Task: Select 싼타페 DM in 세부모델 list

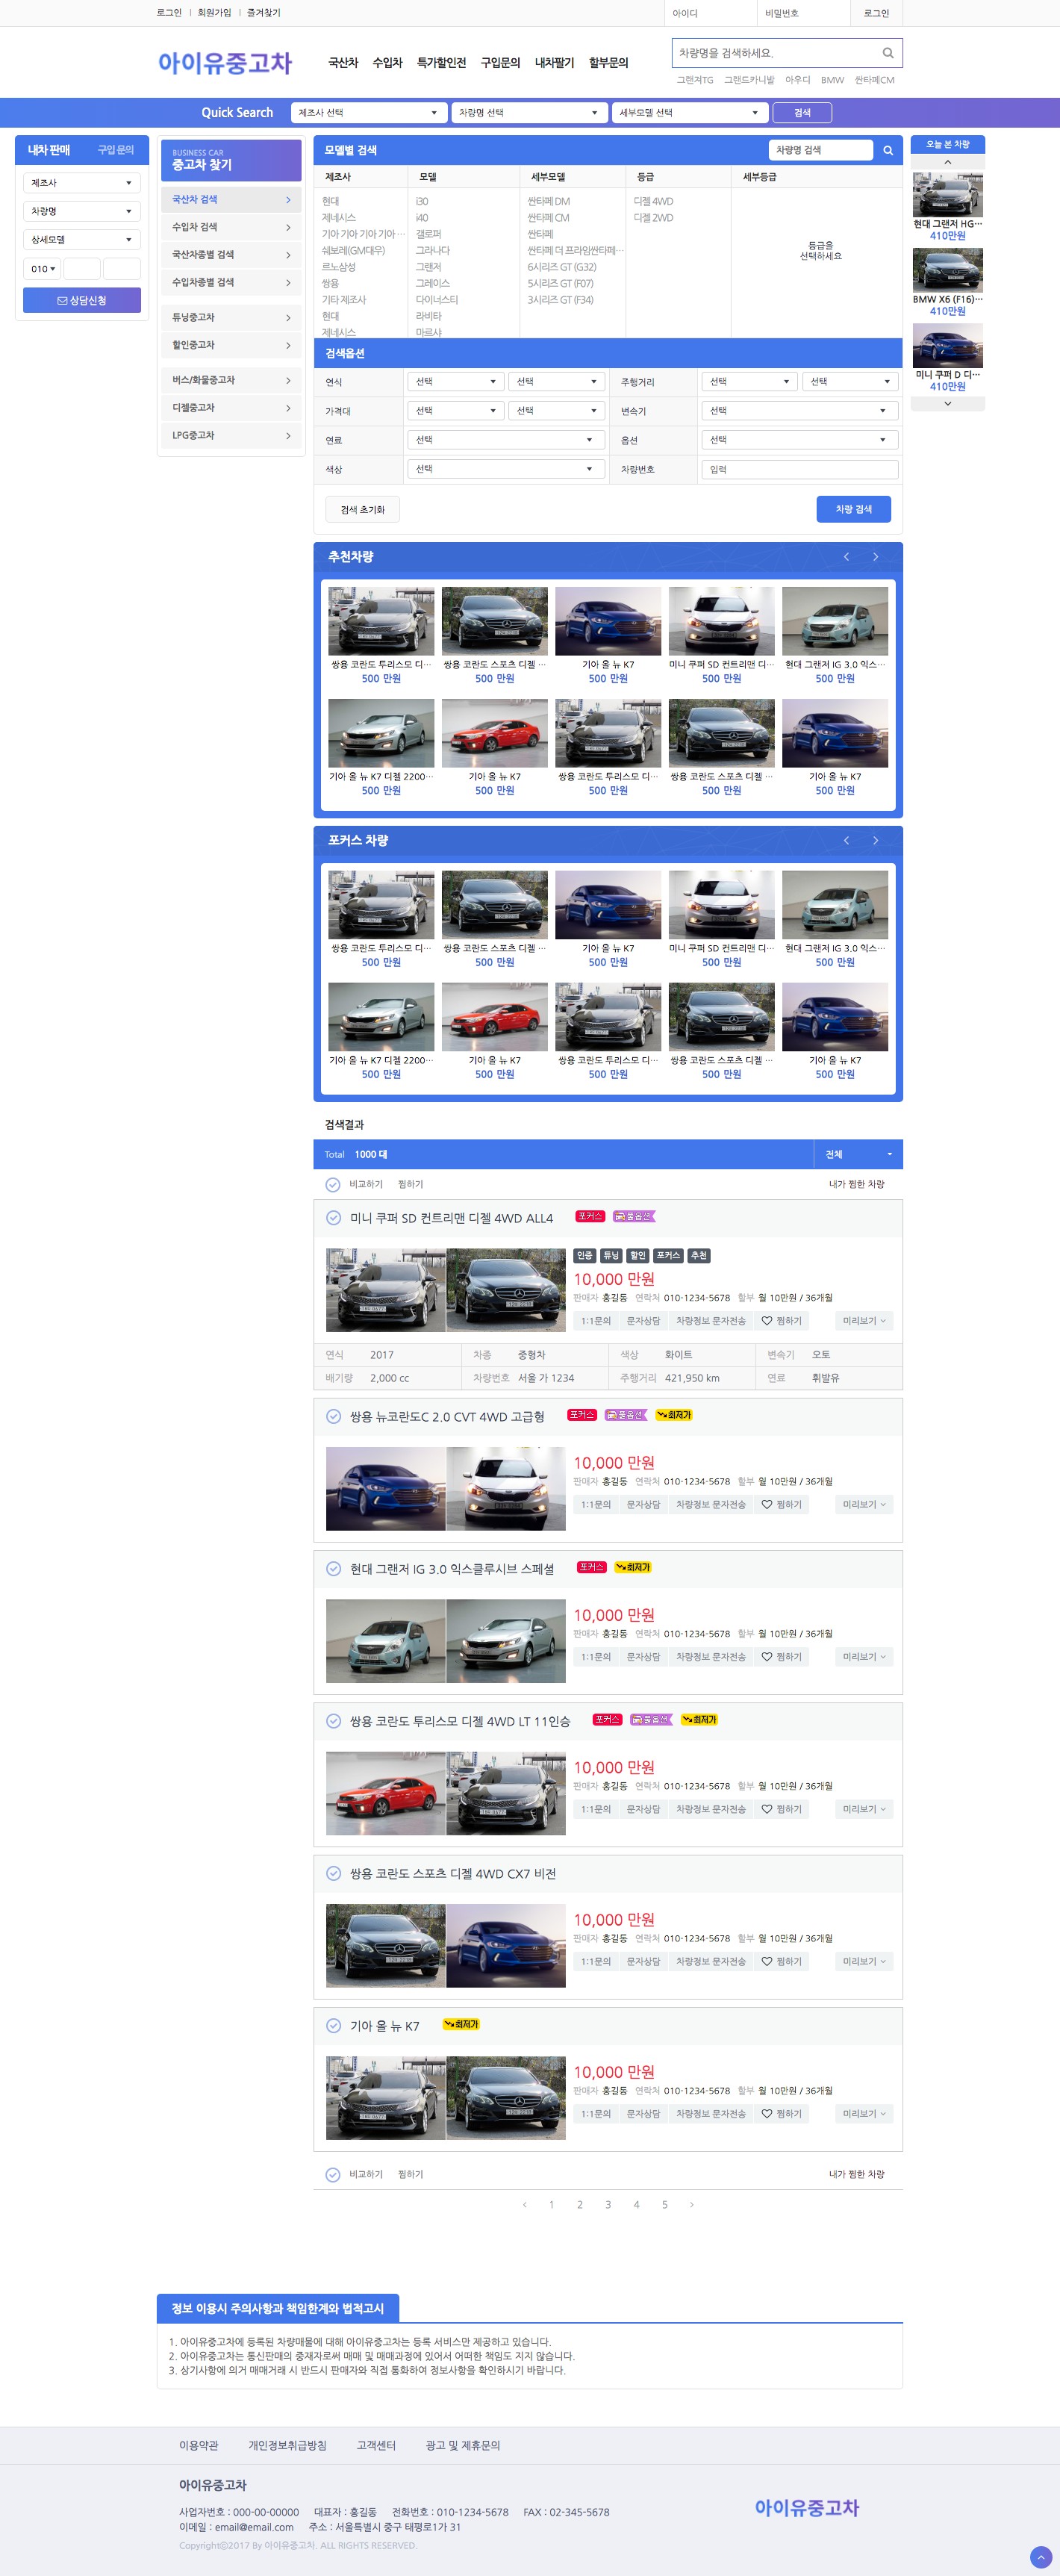Action: [549, 201]
